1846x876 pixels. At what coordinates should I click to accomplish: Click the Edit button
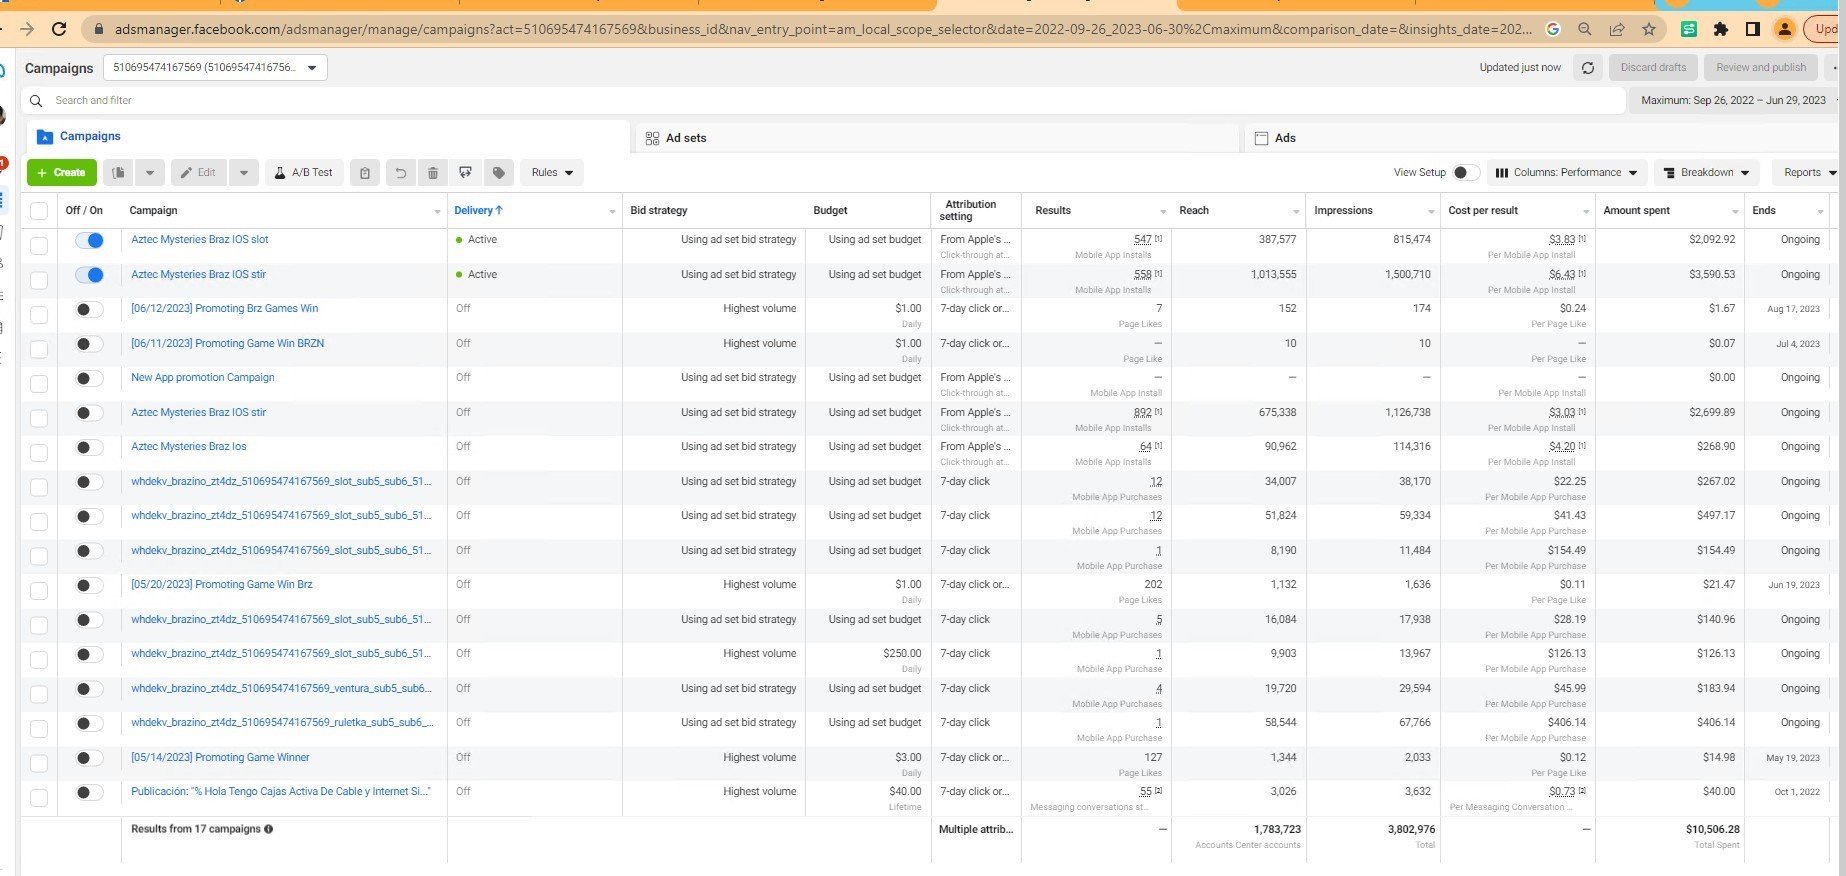pos(198,173)
